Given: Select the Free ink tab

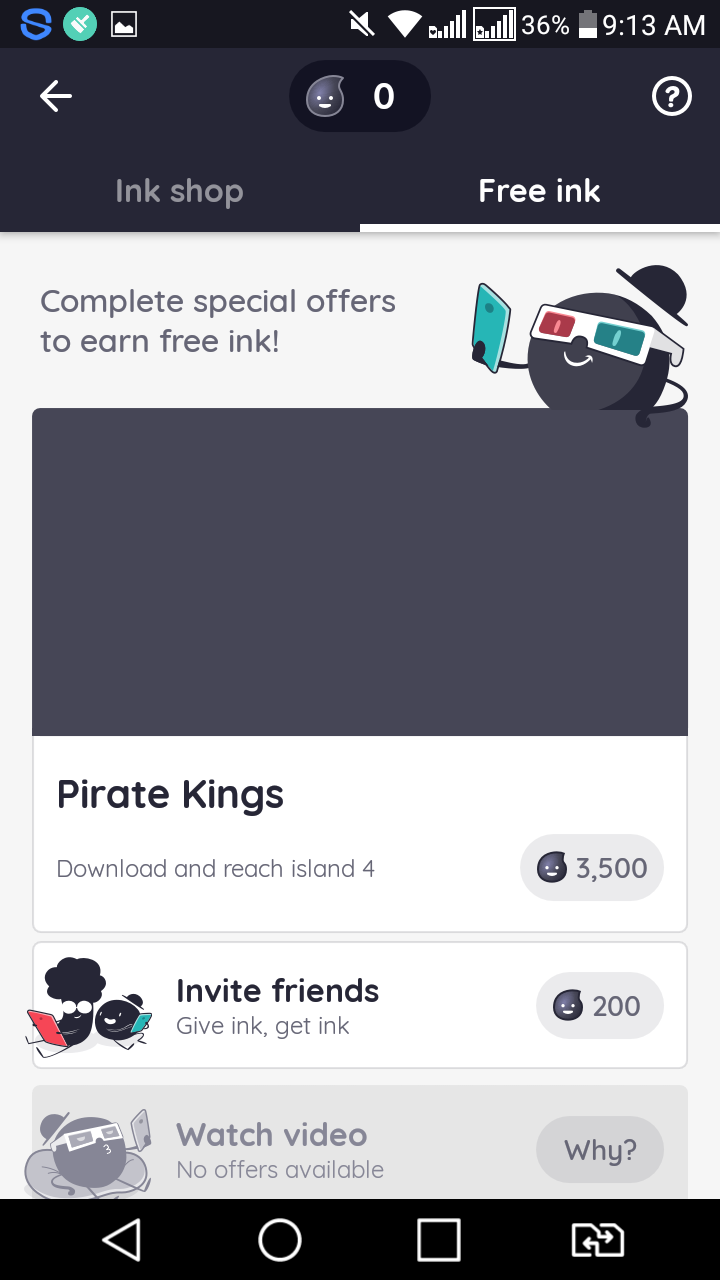Looking at the screenshot, I should pos(539,191).
